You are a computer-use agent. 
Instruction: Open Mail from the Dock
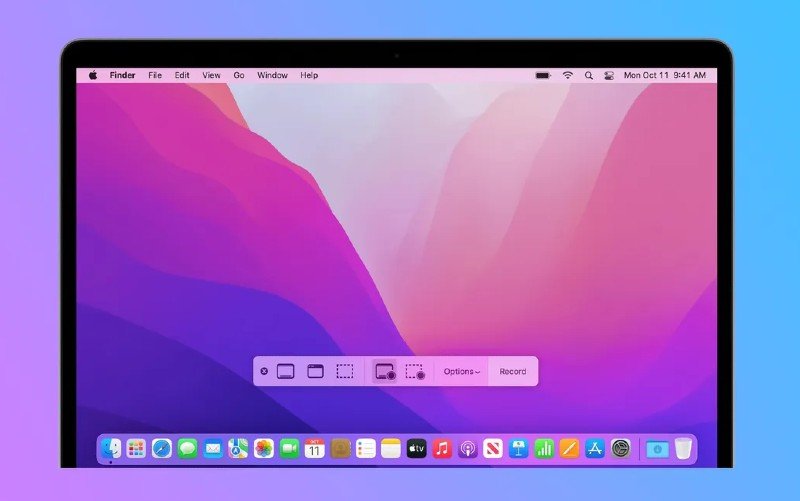coord(213,448)
